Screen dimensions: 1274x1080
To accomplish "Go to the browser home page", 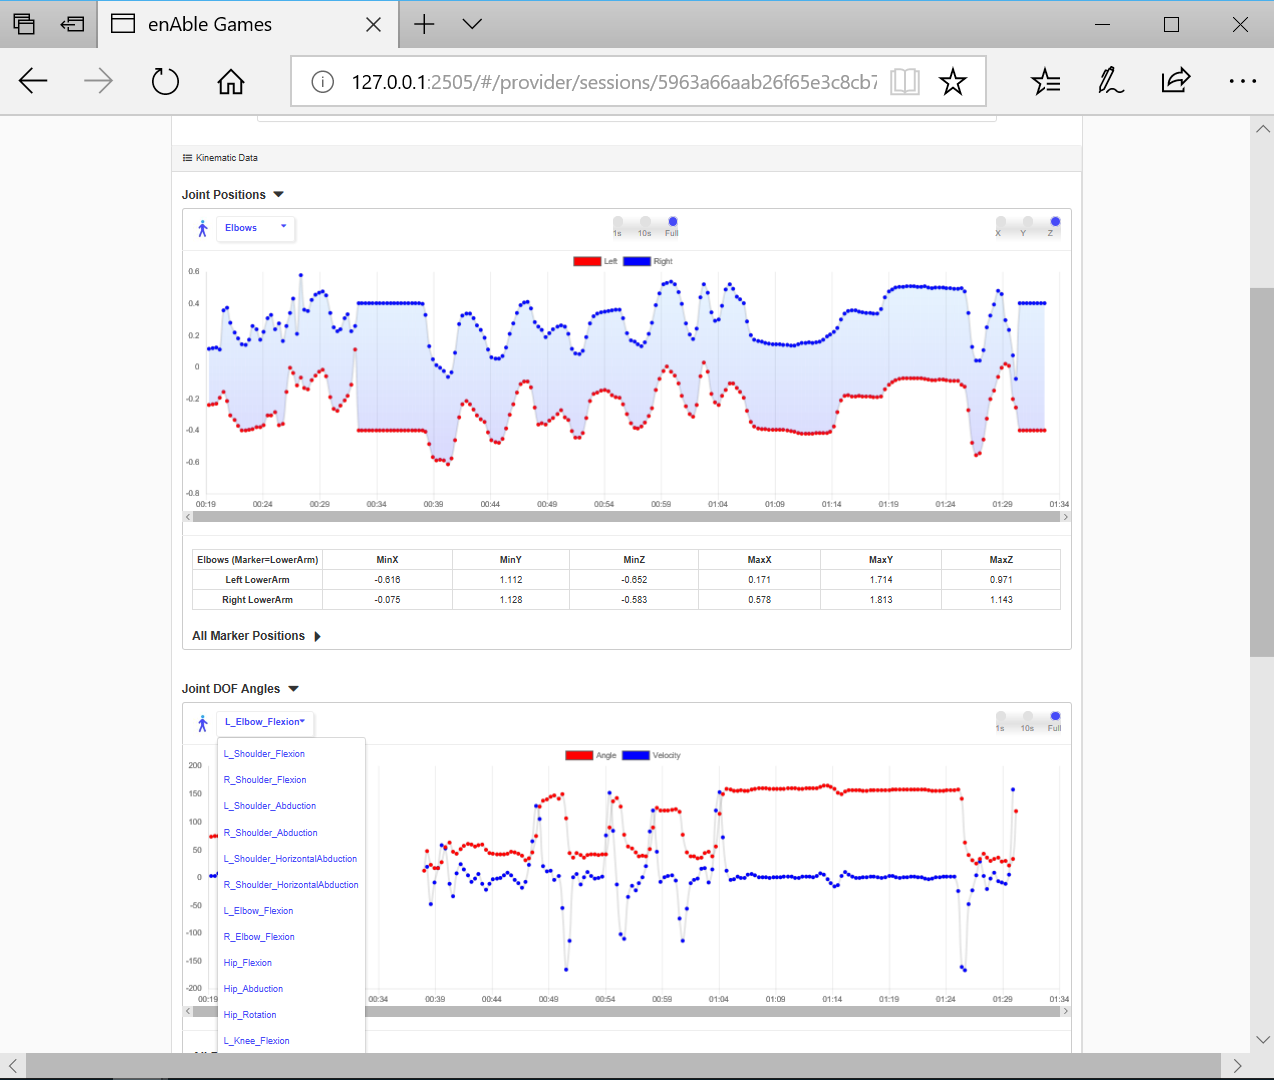I will point(231,81).
